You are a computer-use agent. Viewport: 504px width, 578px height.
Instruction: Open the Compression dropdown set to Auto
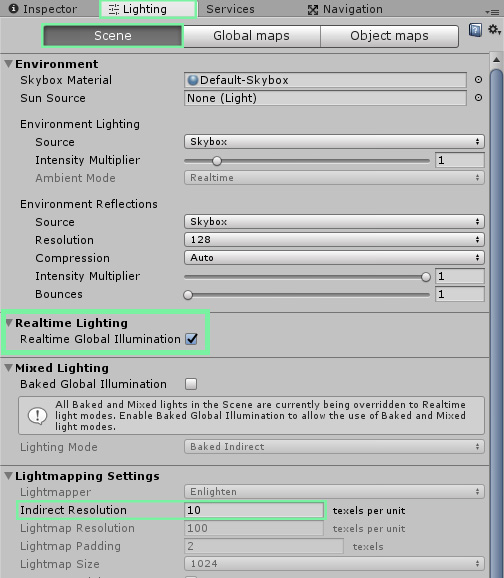(334, 258)
